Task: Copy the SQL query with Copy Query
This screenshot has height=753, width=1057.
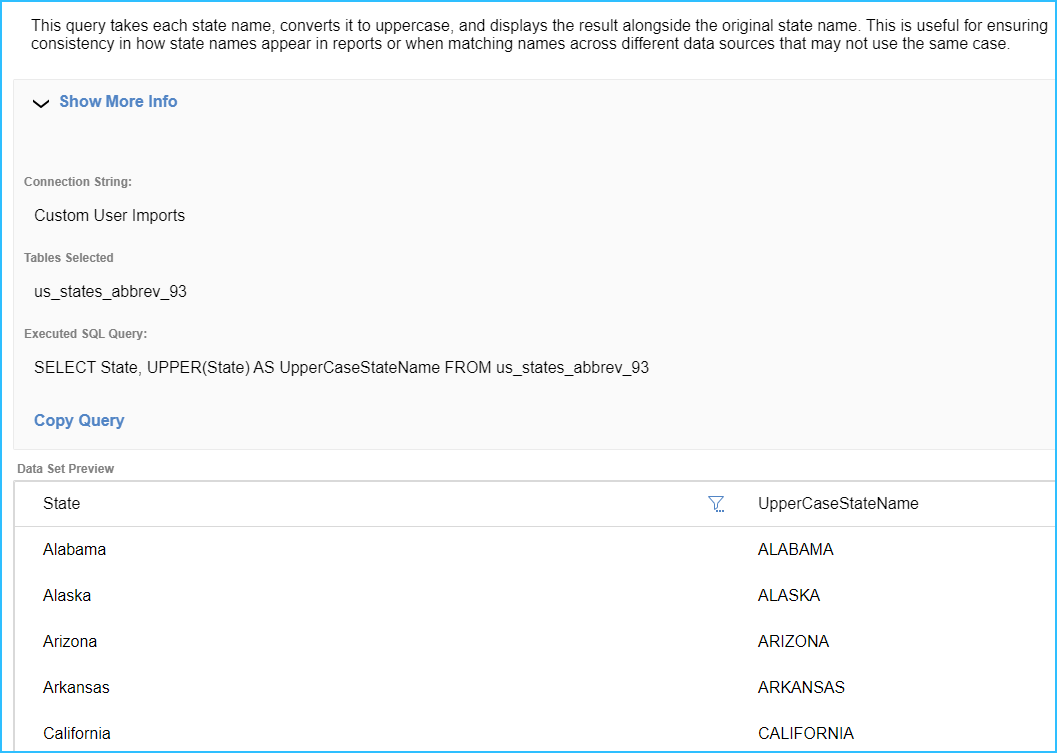Action: pyautogui.click(x=79, y=420)
